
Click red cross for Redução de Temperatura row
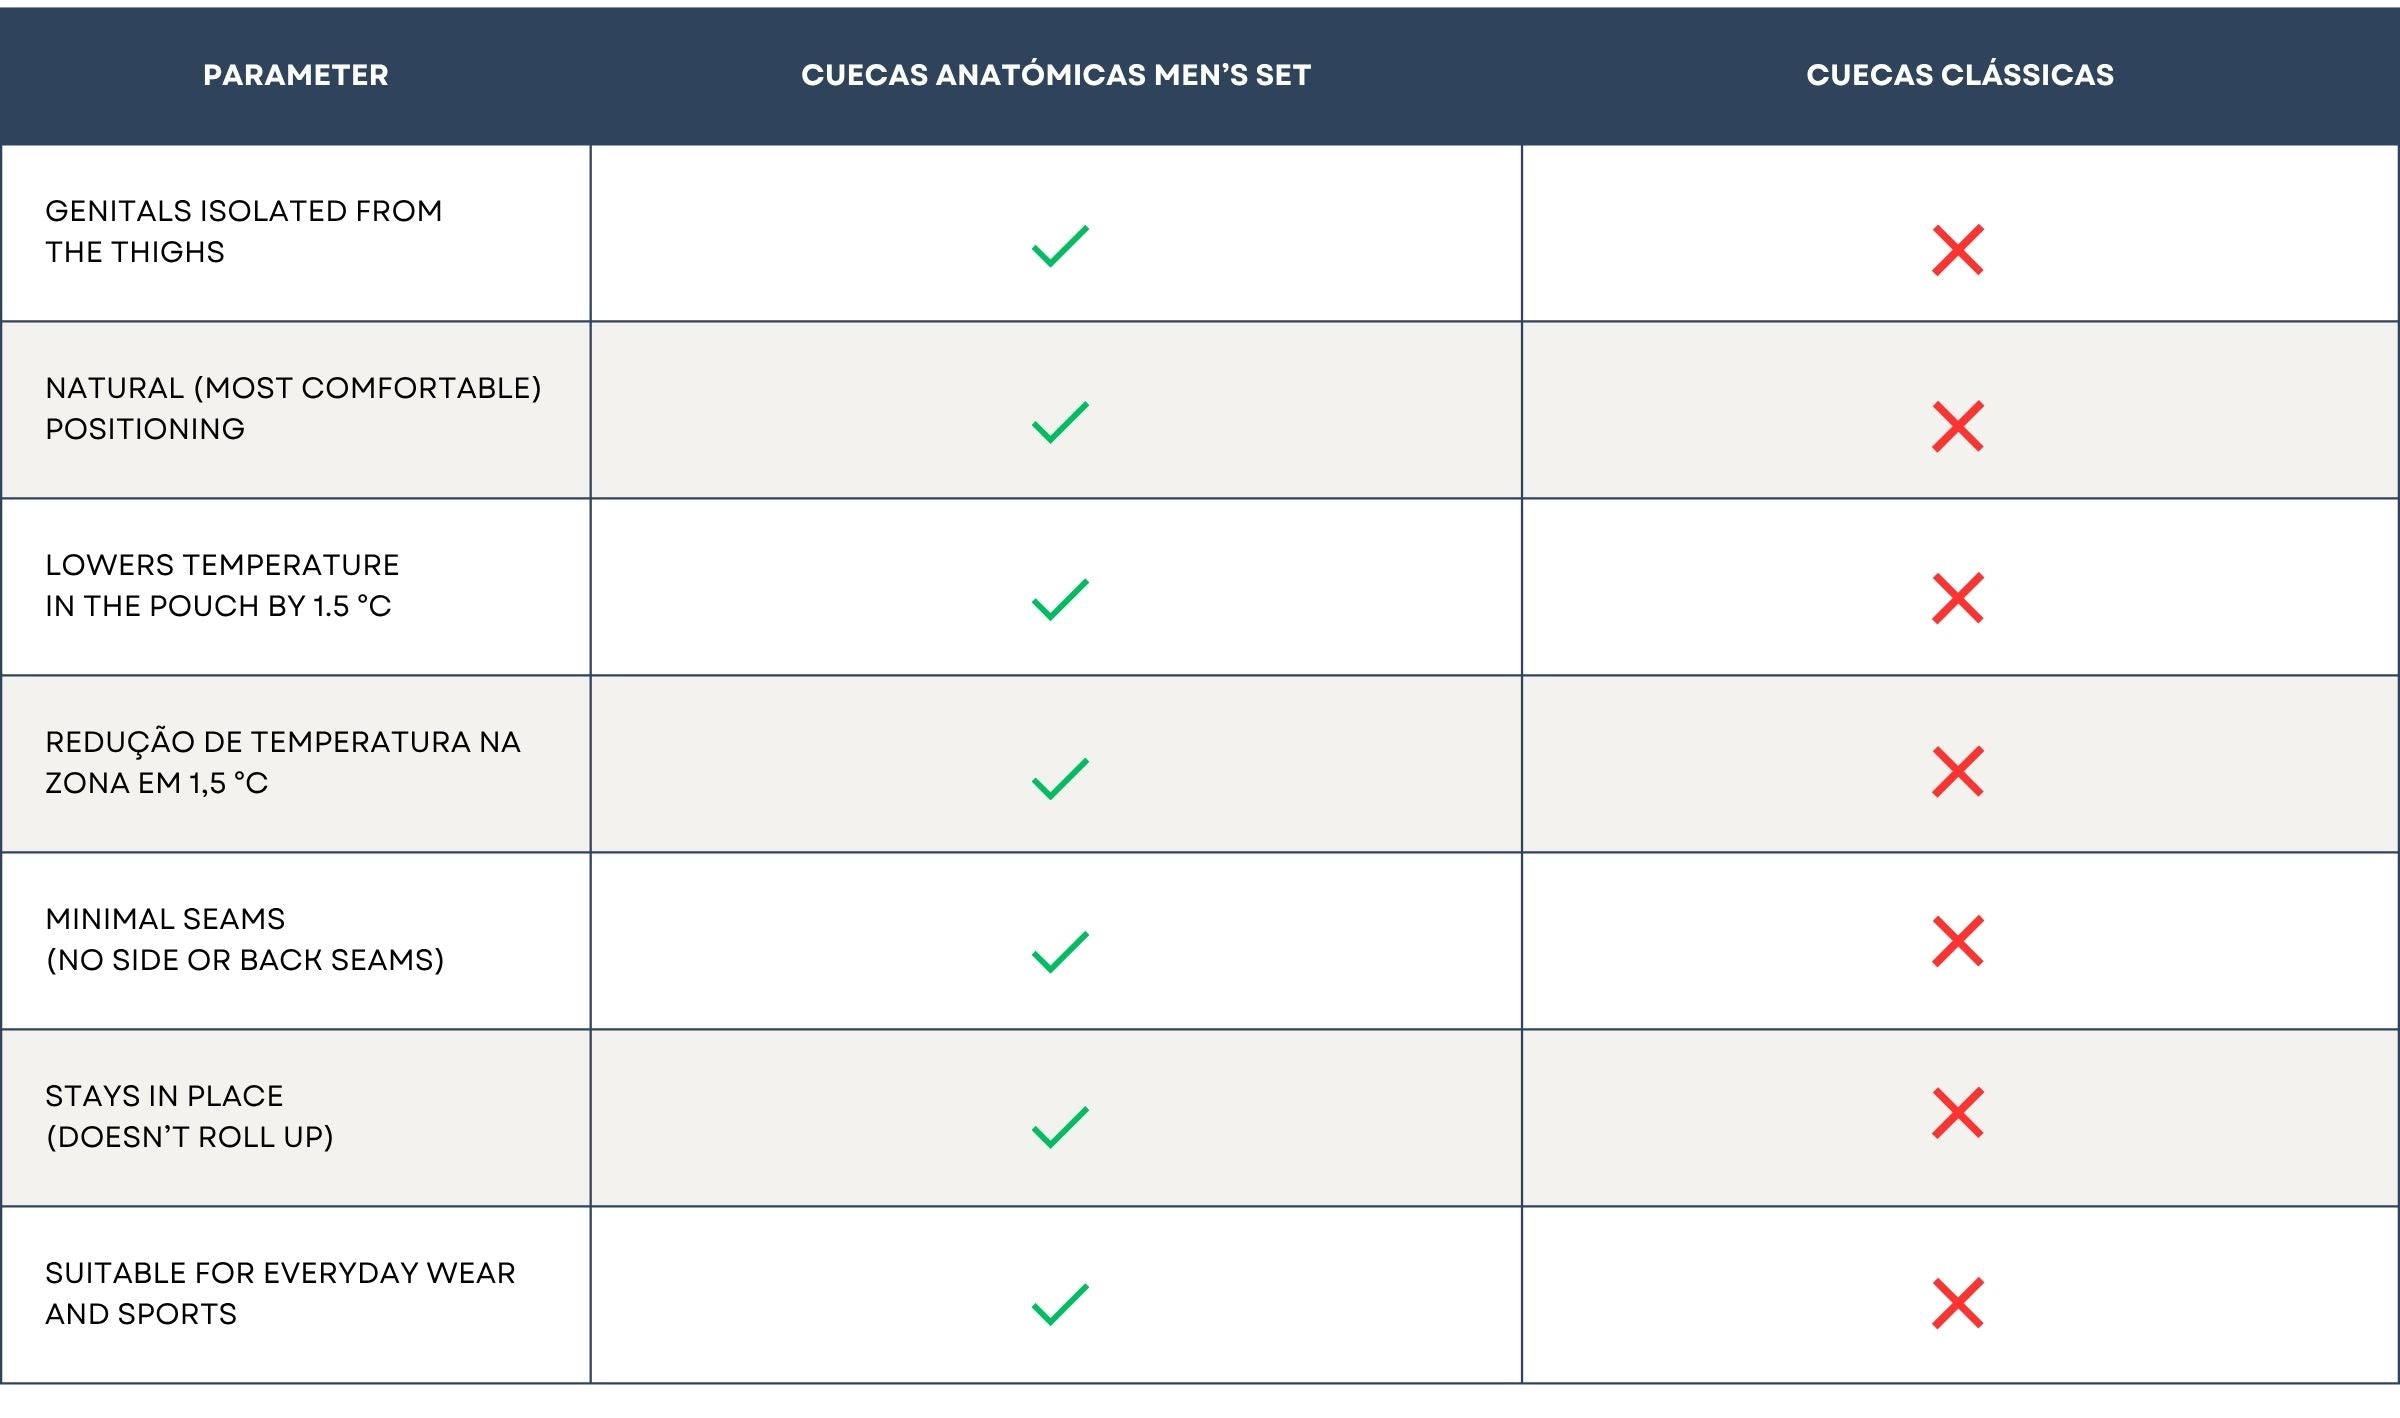tap(1957, 772)
